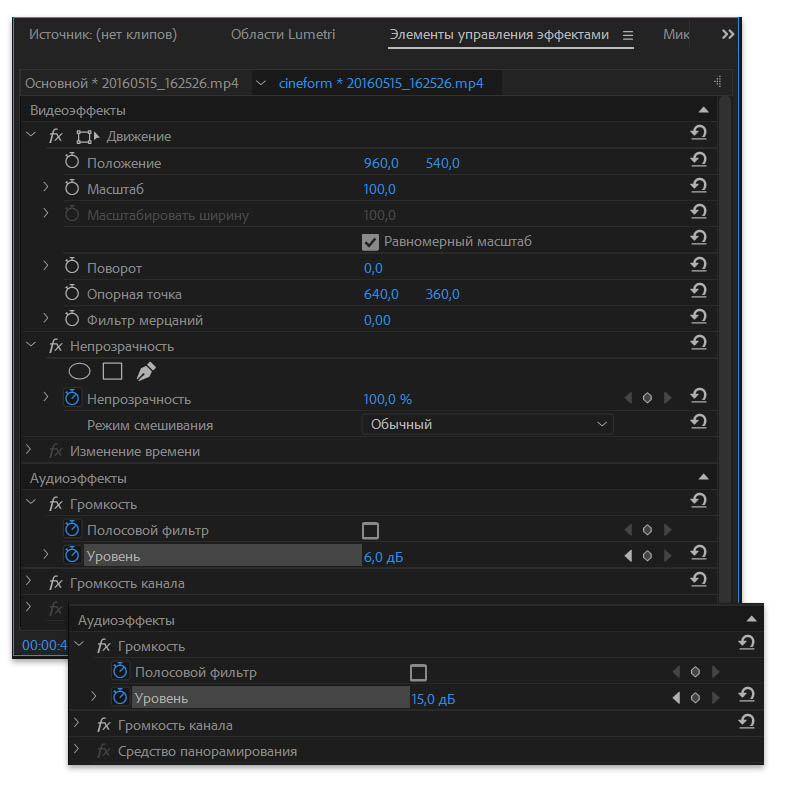Reset the Поворот parameter

pos(698,264)
